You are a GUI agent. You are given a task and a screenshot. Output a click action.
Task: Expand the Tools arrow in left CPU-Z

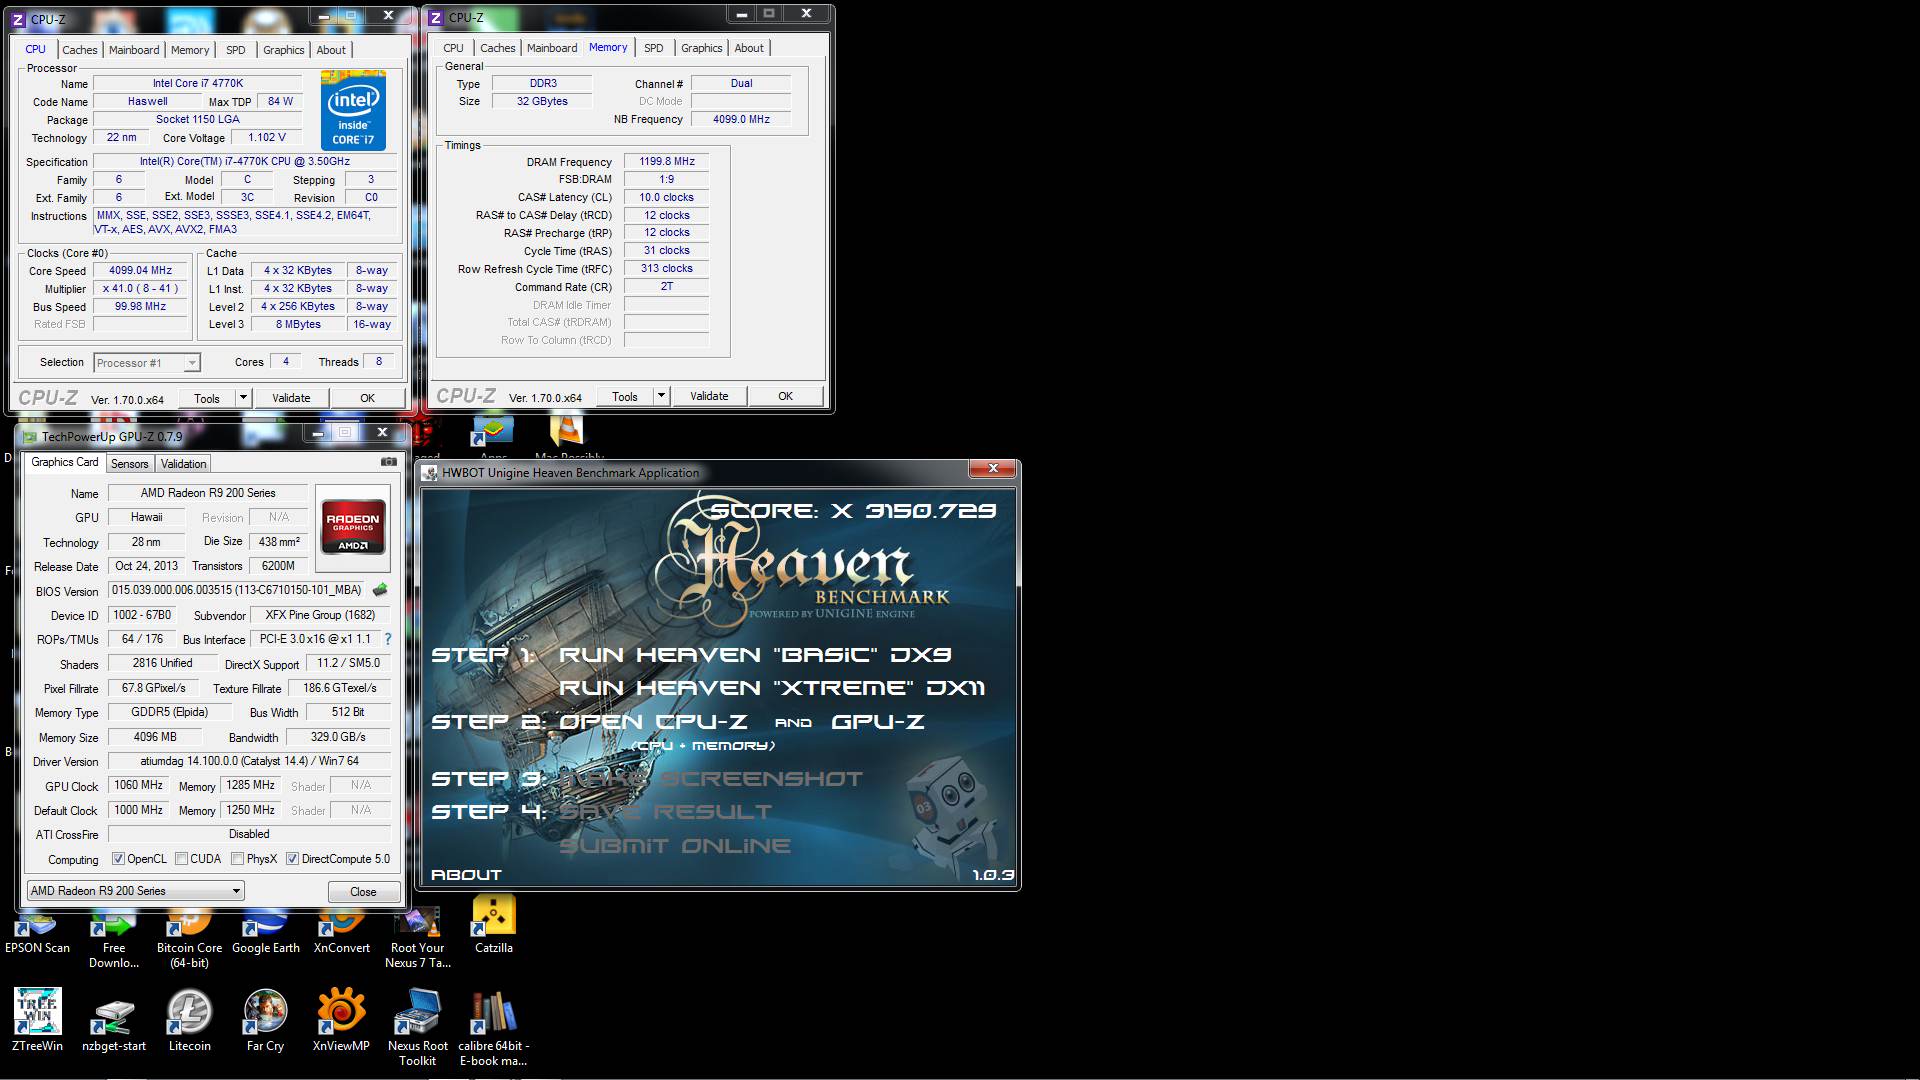(242, 398)
